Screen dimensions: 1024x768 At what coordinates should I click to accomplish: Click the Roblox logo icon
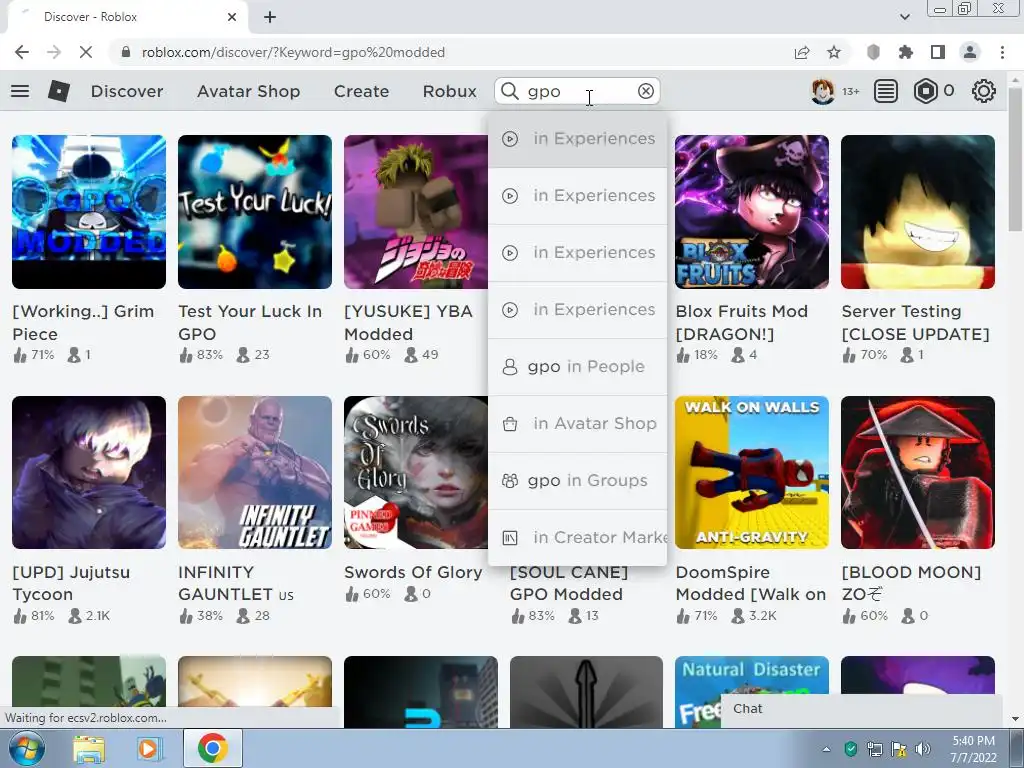point(59,91)
